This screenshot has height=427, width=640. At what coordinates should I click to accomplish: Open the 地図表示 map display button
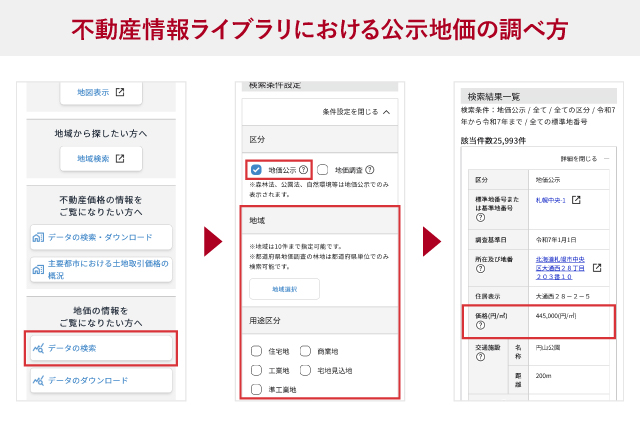[x=101, y=93]
